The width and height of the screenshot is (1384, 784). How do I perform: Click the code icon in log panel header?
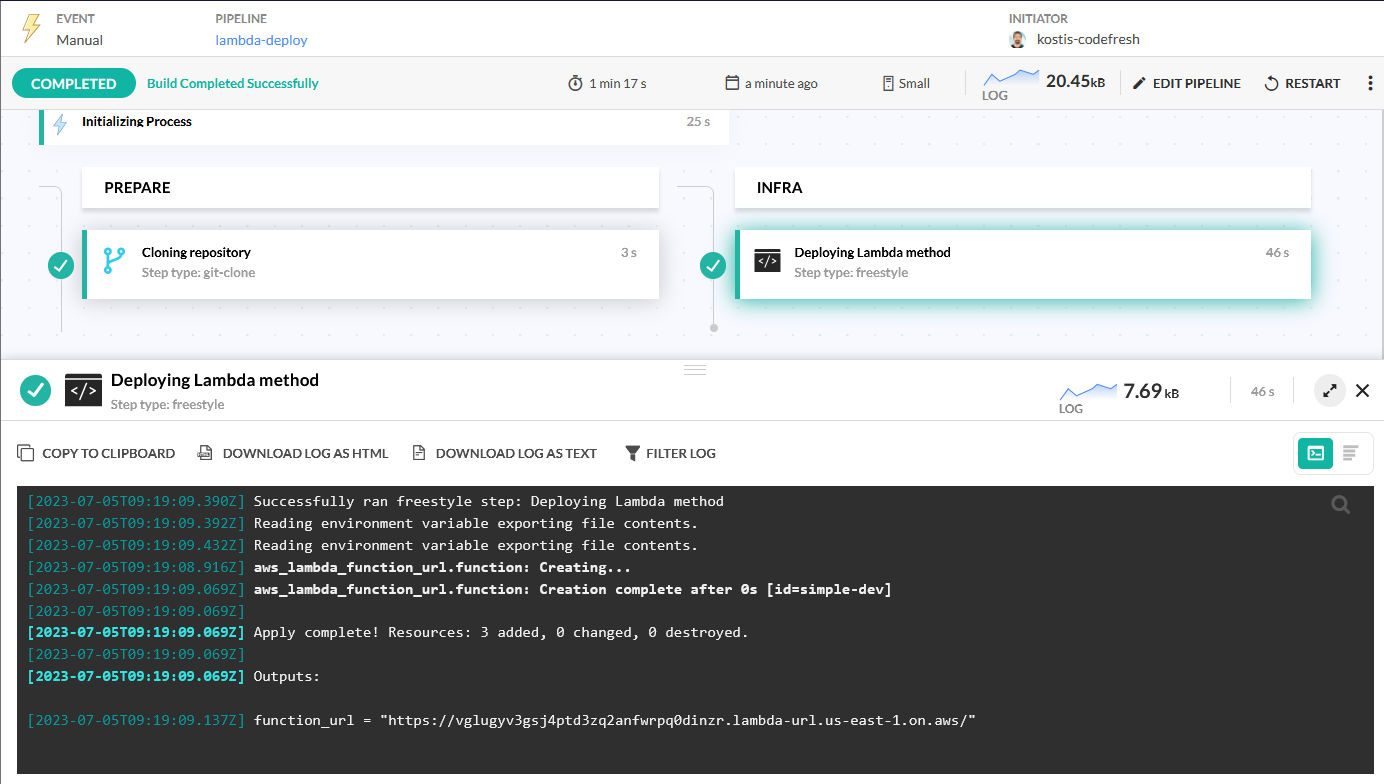[x=83, y=390]
